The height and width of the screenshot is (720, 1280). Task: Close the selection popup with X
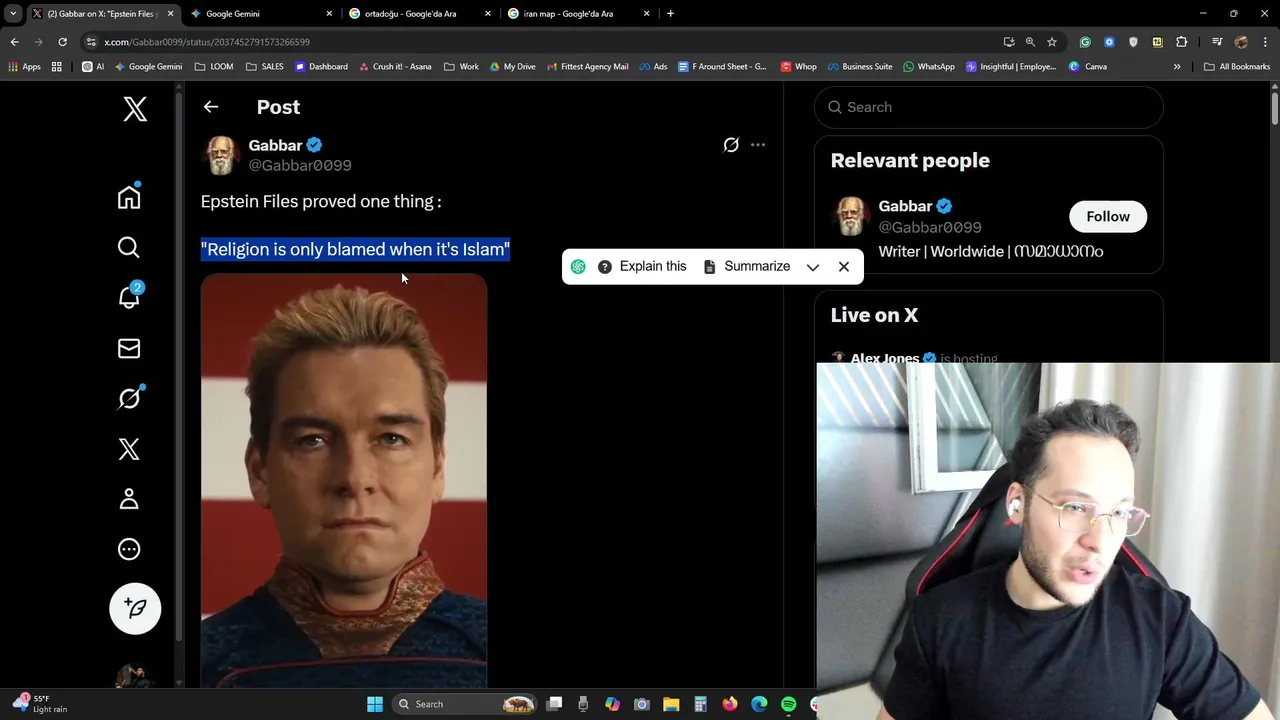point(844,267)
